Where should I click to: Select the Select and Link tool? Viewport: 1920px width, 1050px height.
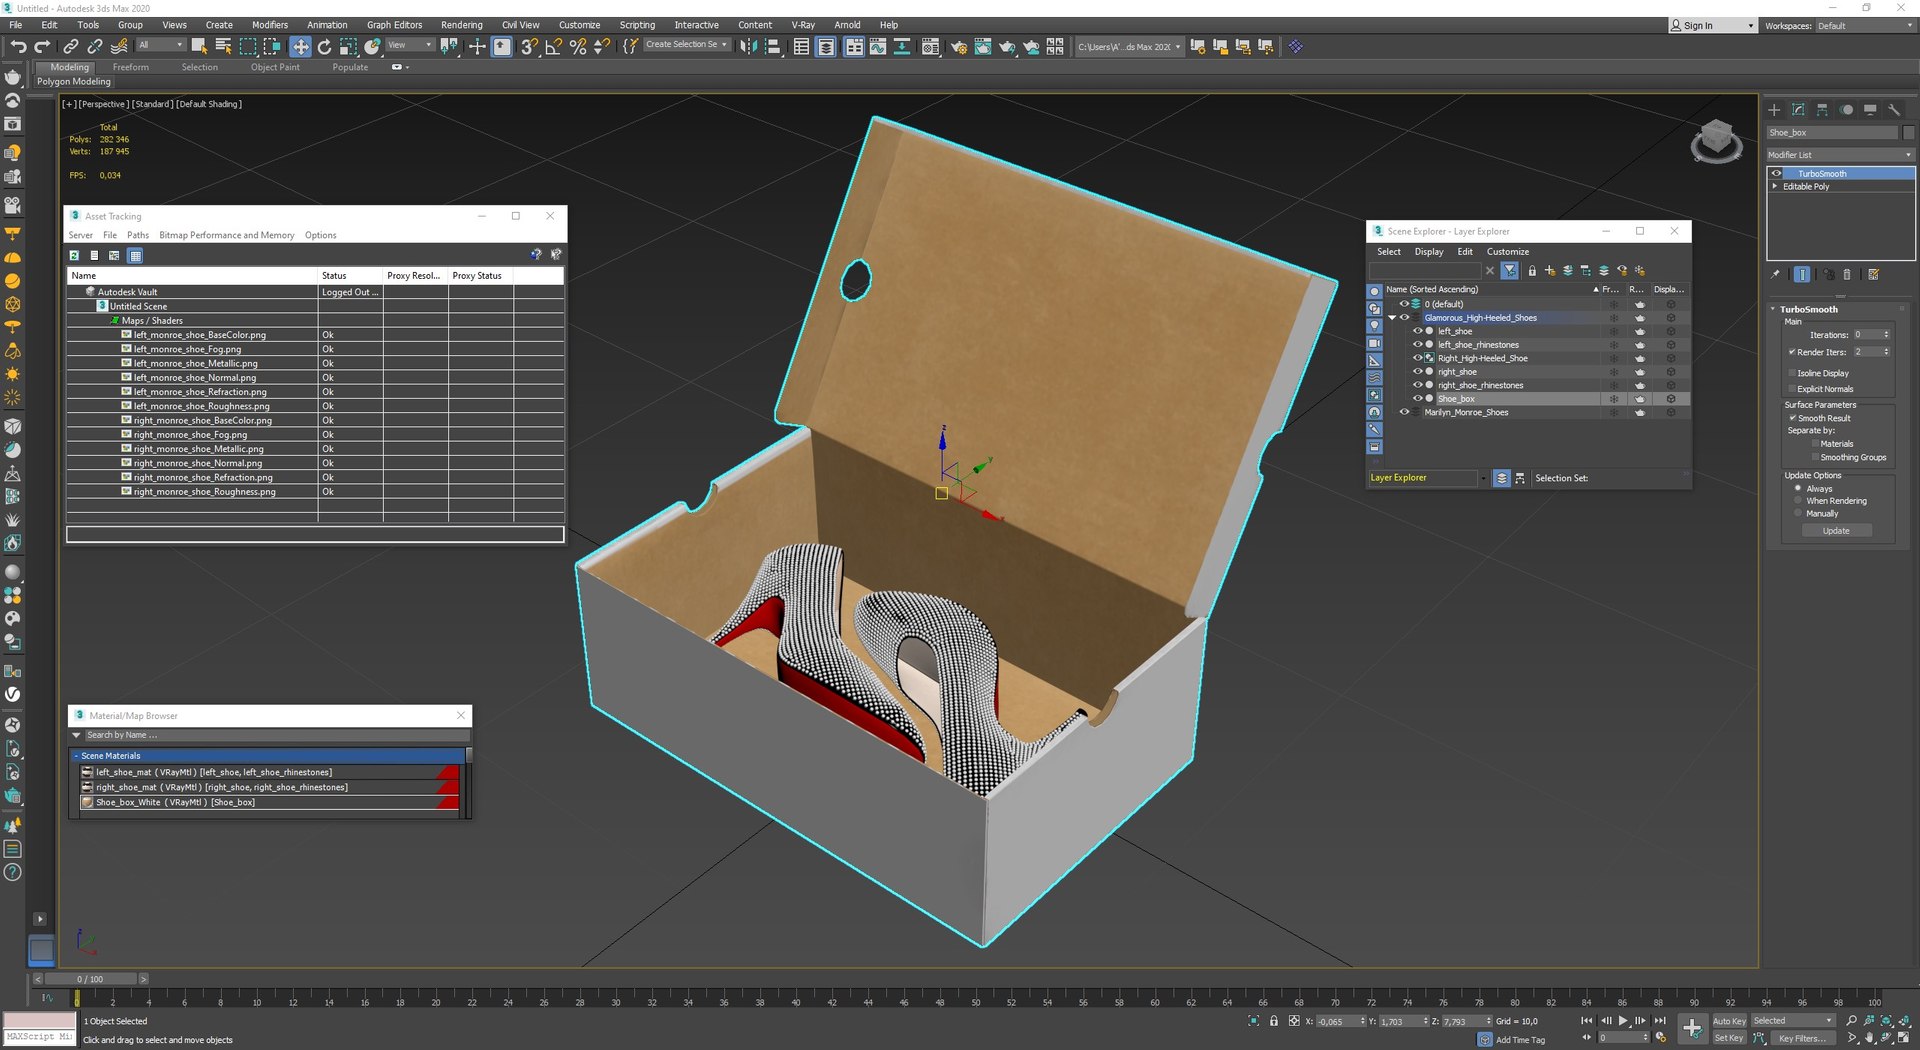click(71, 46)
